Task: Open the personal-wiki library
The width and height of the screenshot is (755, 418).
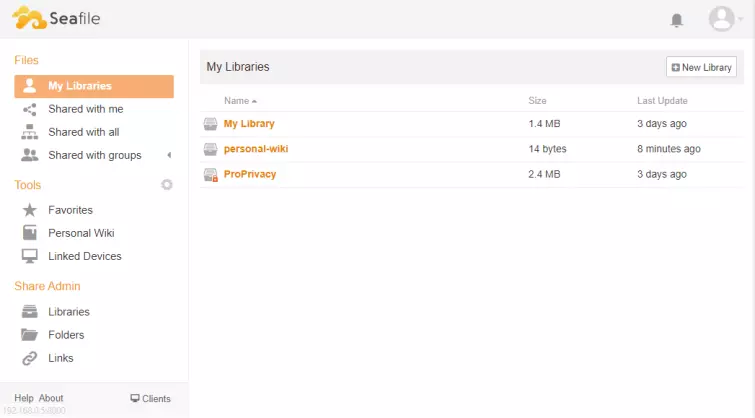Action: tap(256, 149)
